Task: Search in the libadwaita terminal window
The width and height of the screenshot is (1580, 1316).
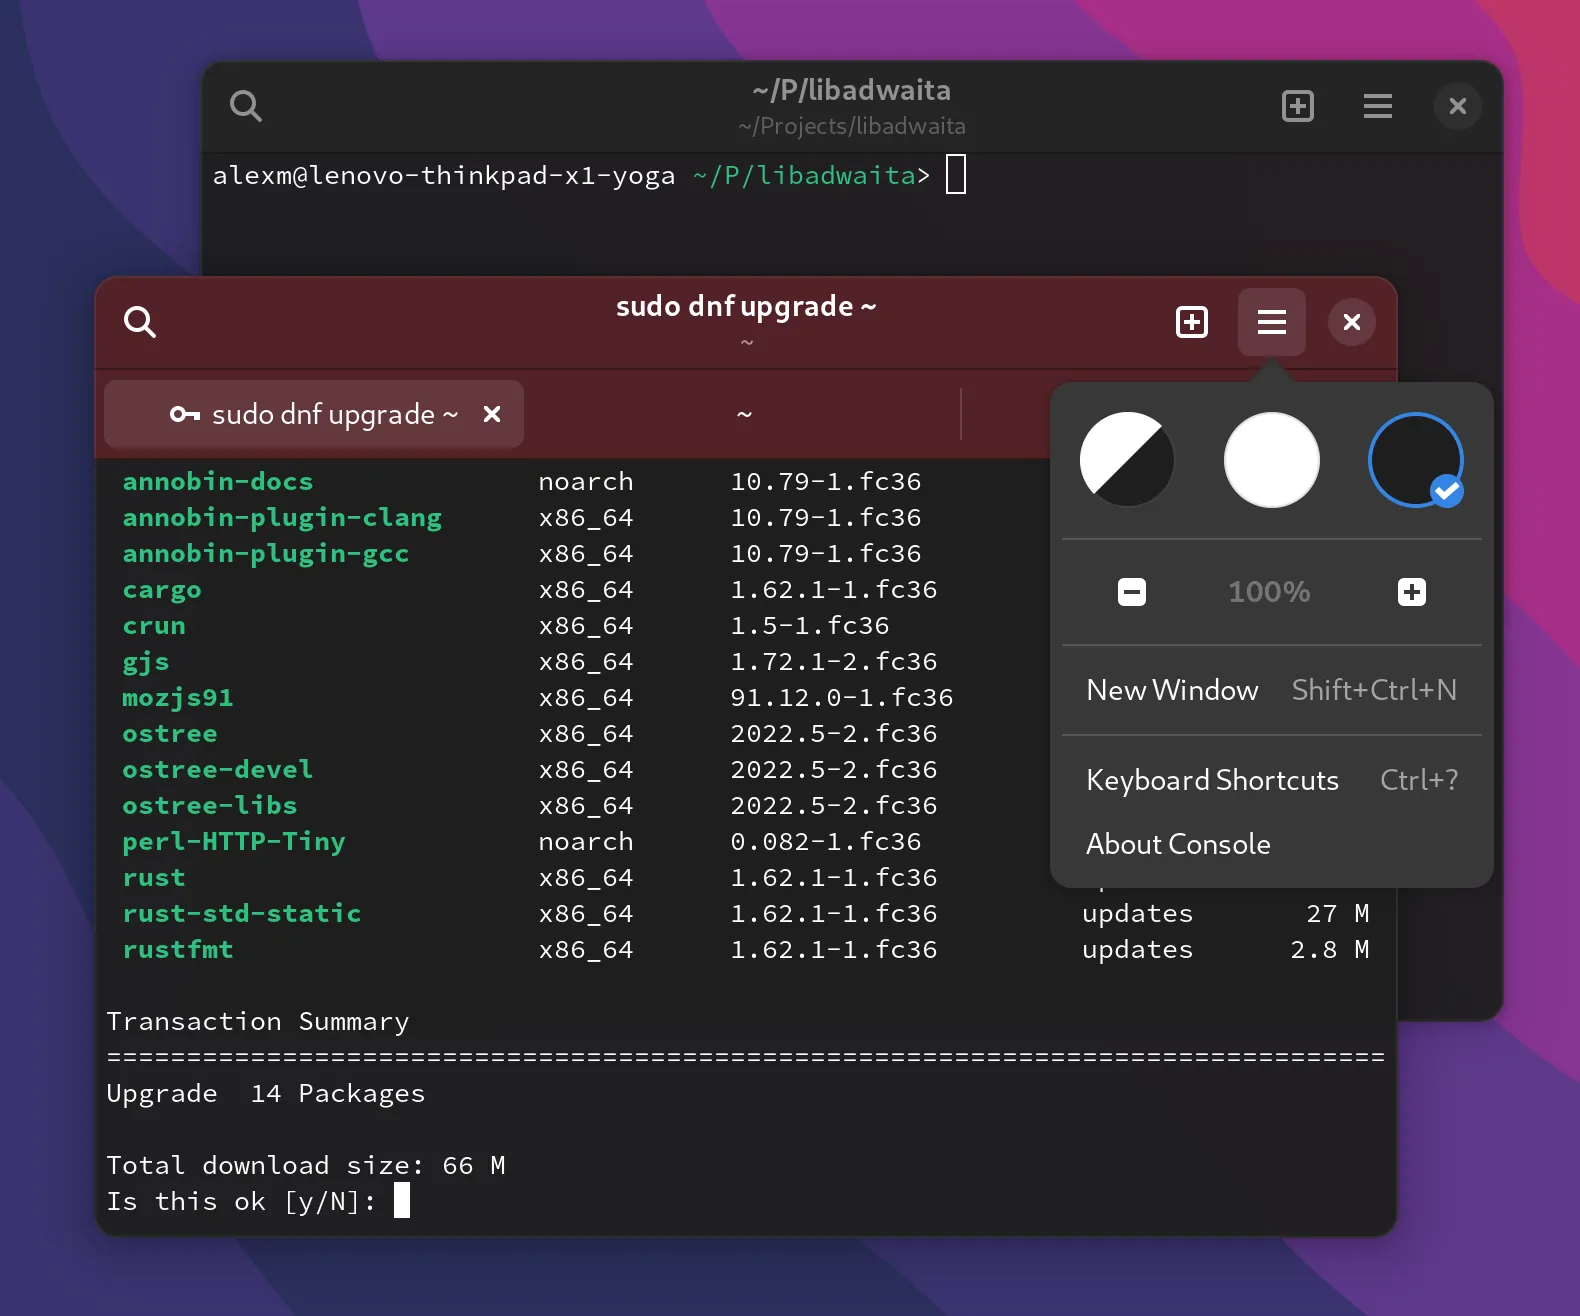Action: tap(245, 106)
